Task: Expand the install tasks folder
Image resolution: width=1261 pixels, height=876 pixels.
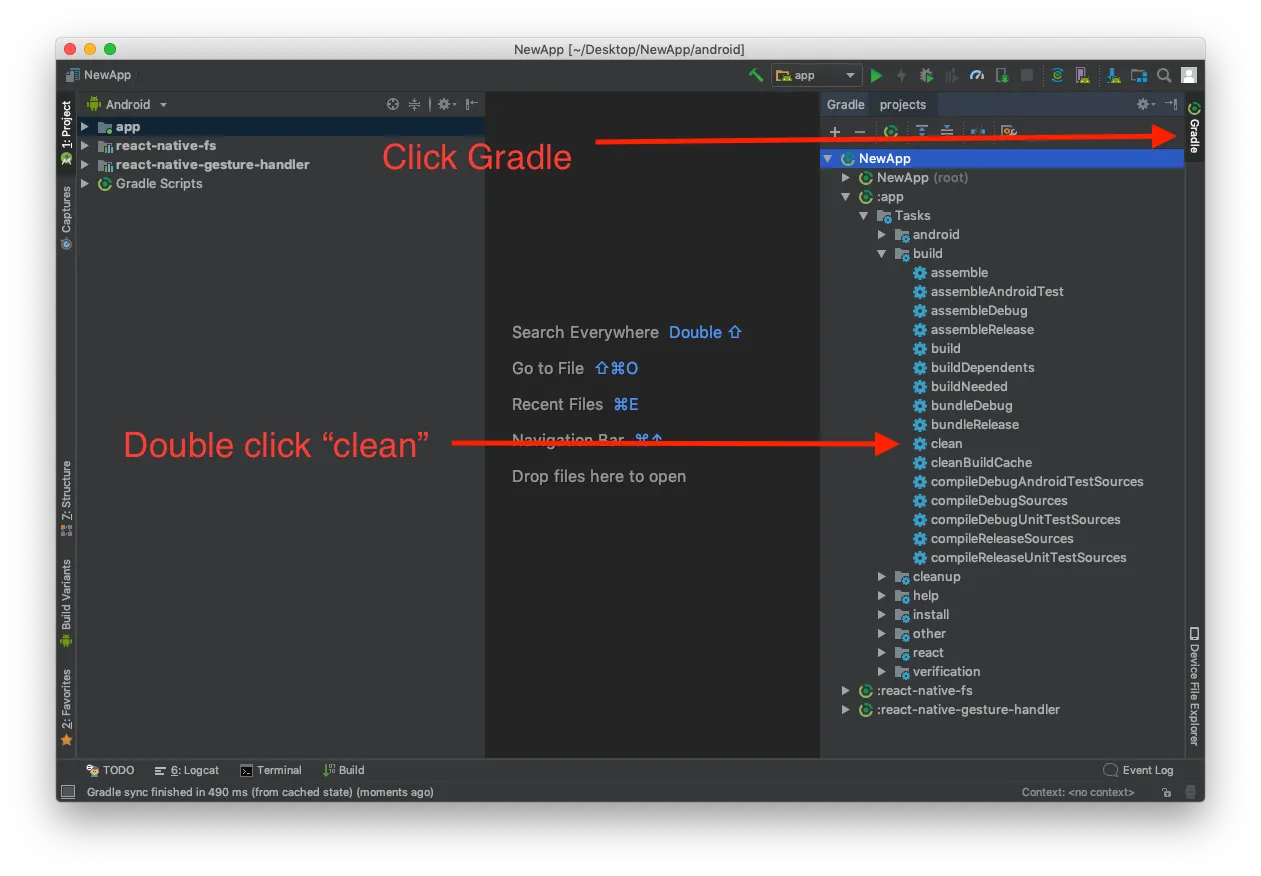Action: [882, 615]
